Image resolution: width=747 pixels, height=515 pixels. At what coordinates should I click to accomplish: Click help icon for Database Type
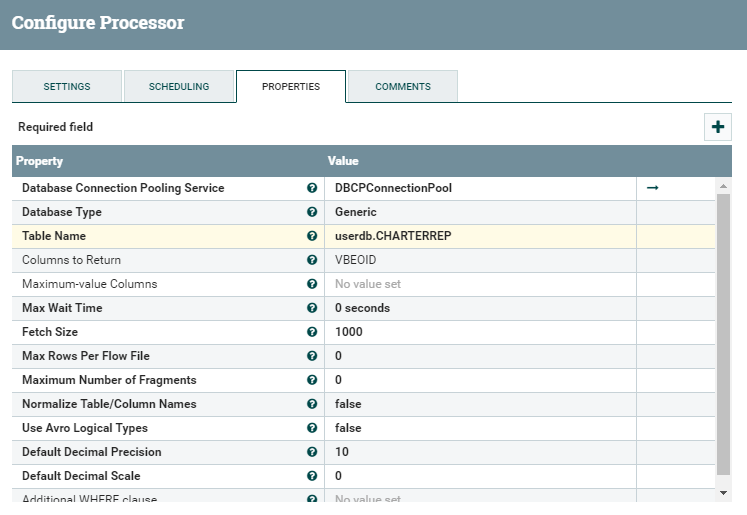(x=312, y=212)
